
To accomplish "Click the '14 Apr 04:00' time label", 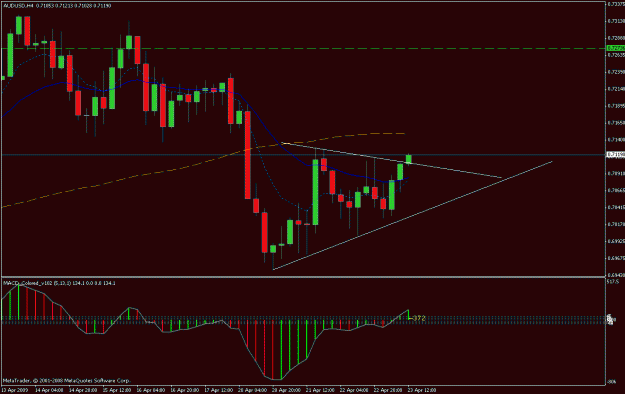I will (x=49, y=390).
